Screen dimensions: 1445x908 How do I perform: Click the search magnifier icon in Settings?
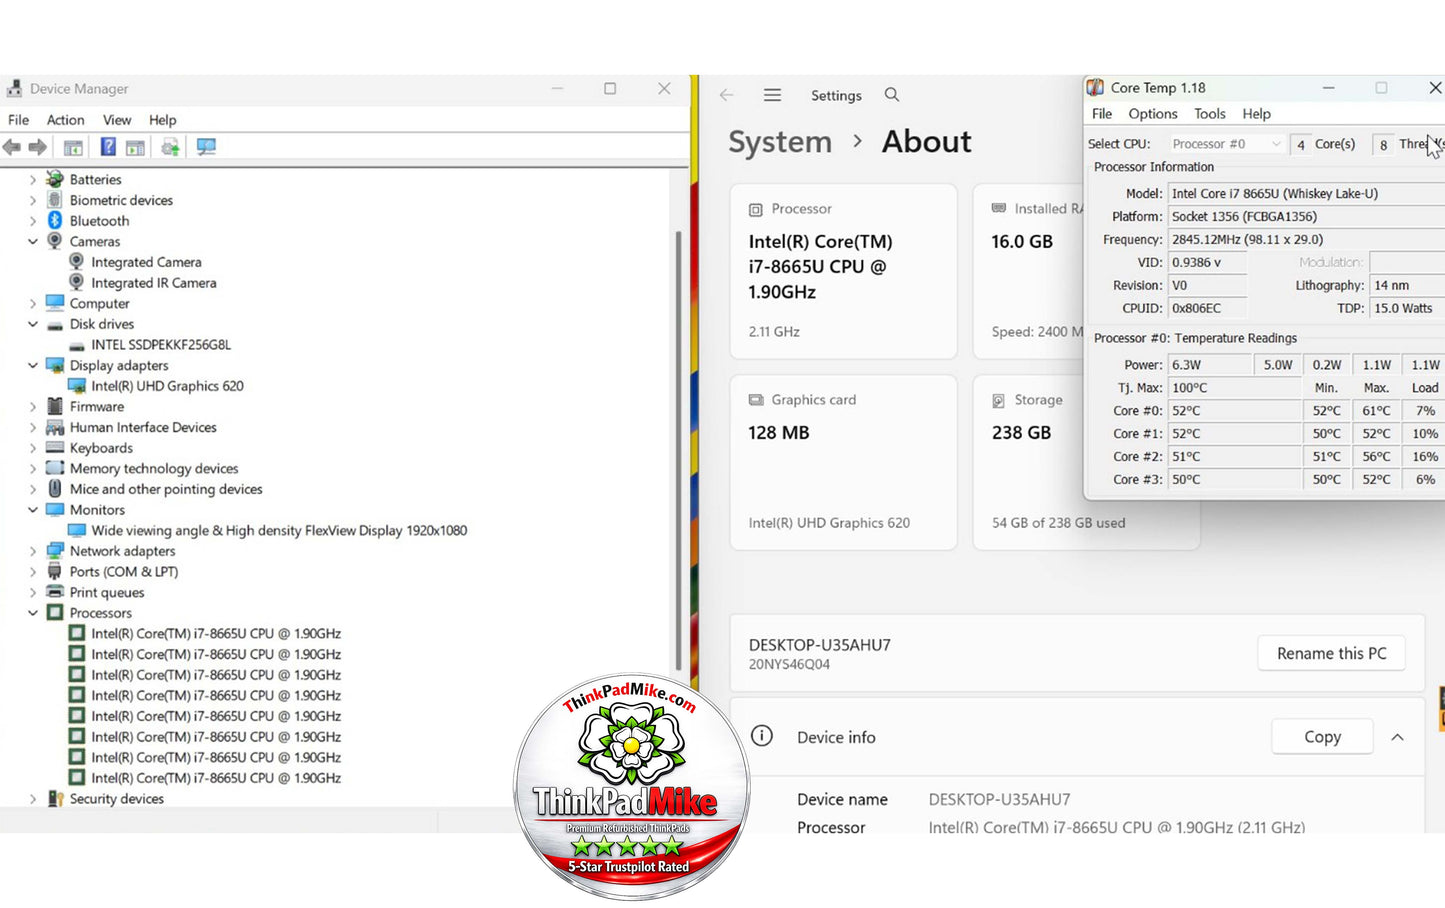(892, 95)
